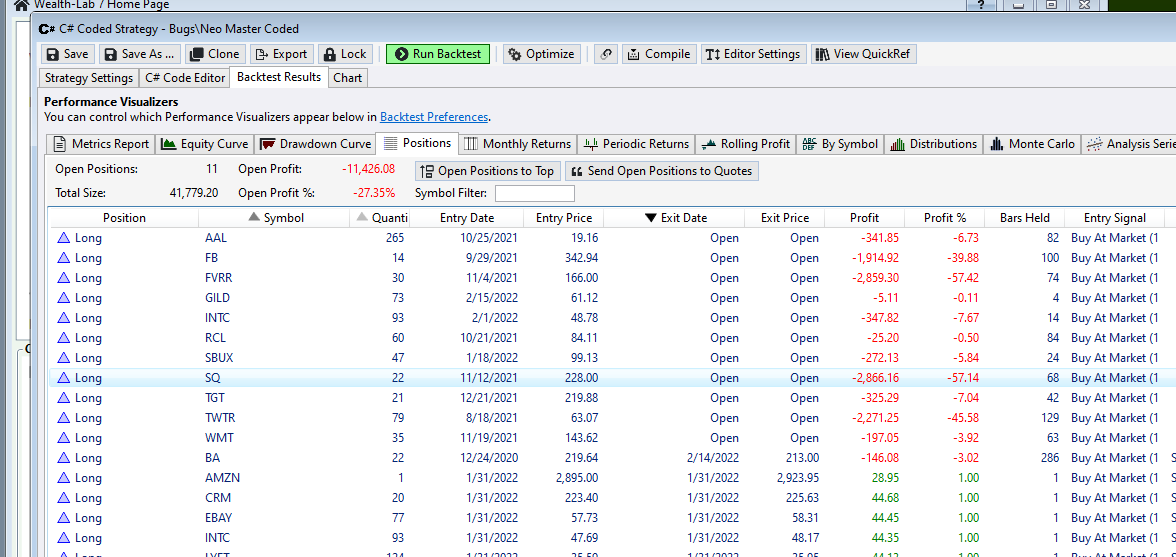The height and width of the screenshot is (557, 1176).
Task: Select the WMT symbol cell
Action: click(217, 438)
